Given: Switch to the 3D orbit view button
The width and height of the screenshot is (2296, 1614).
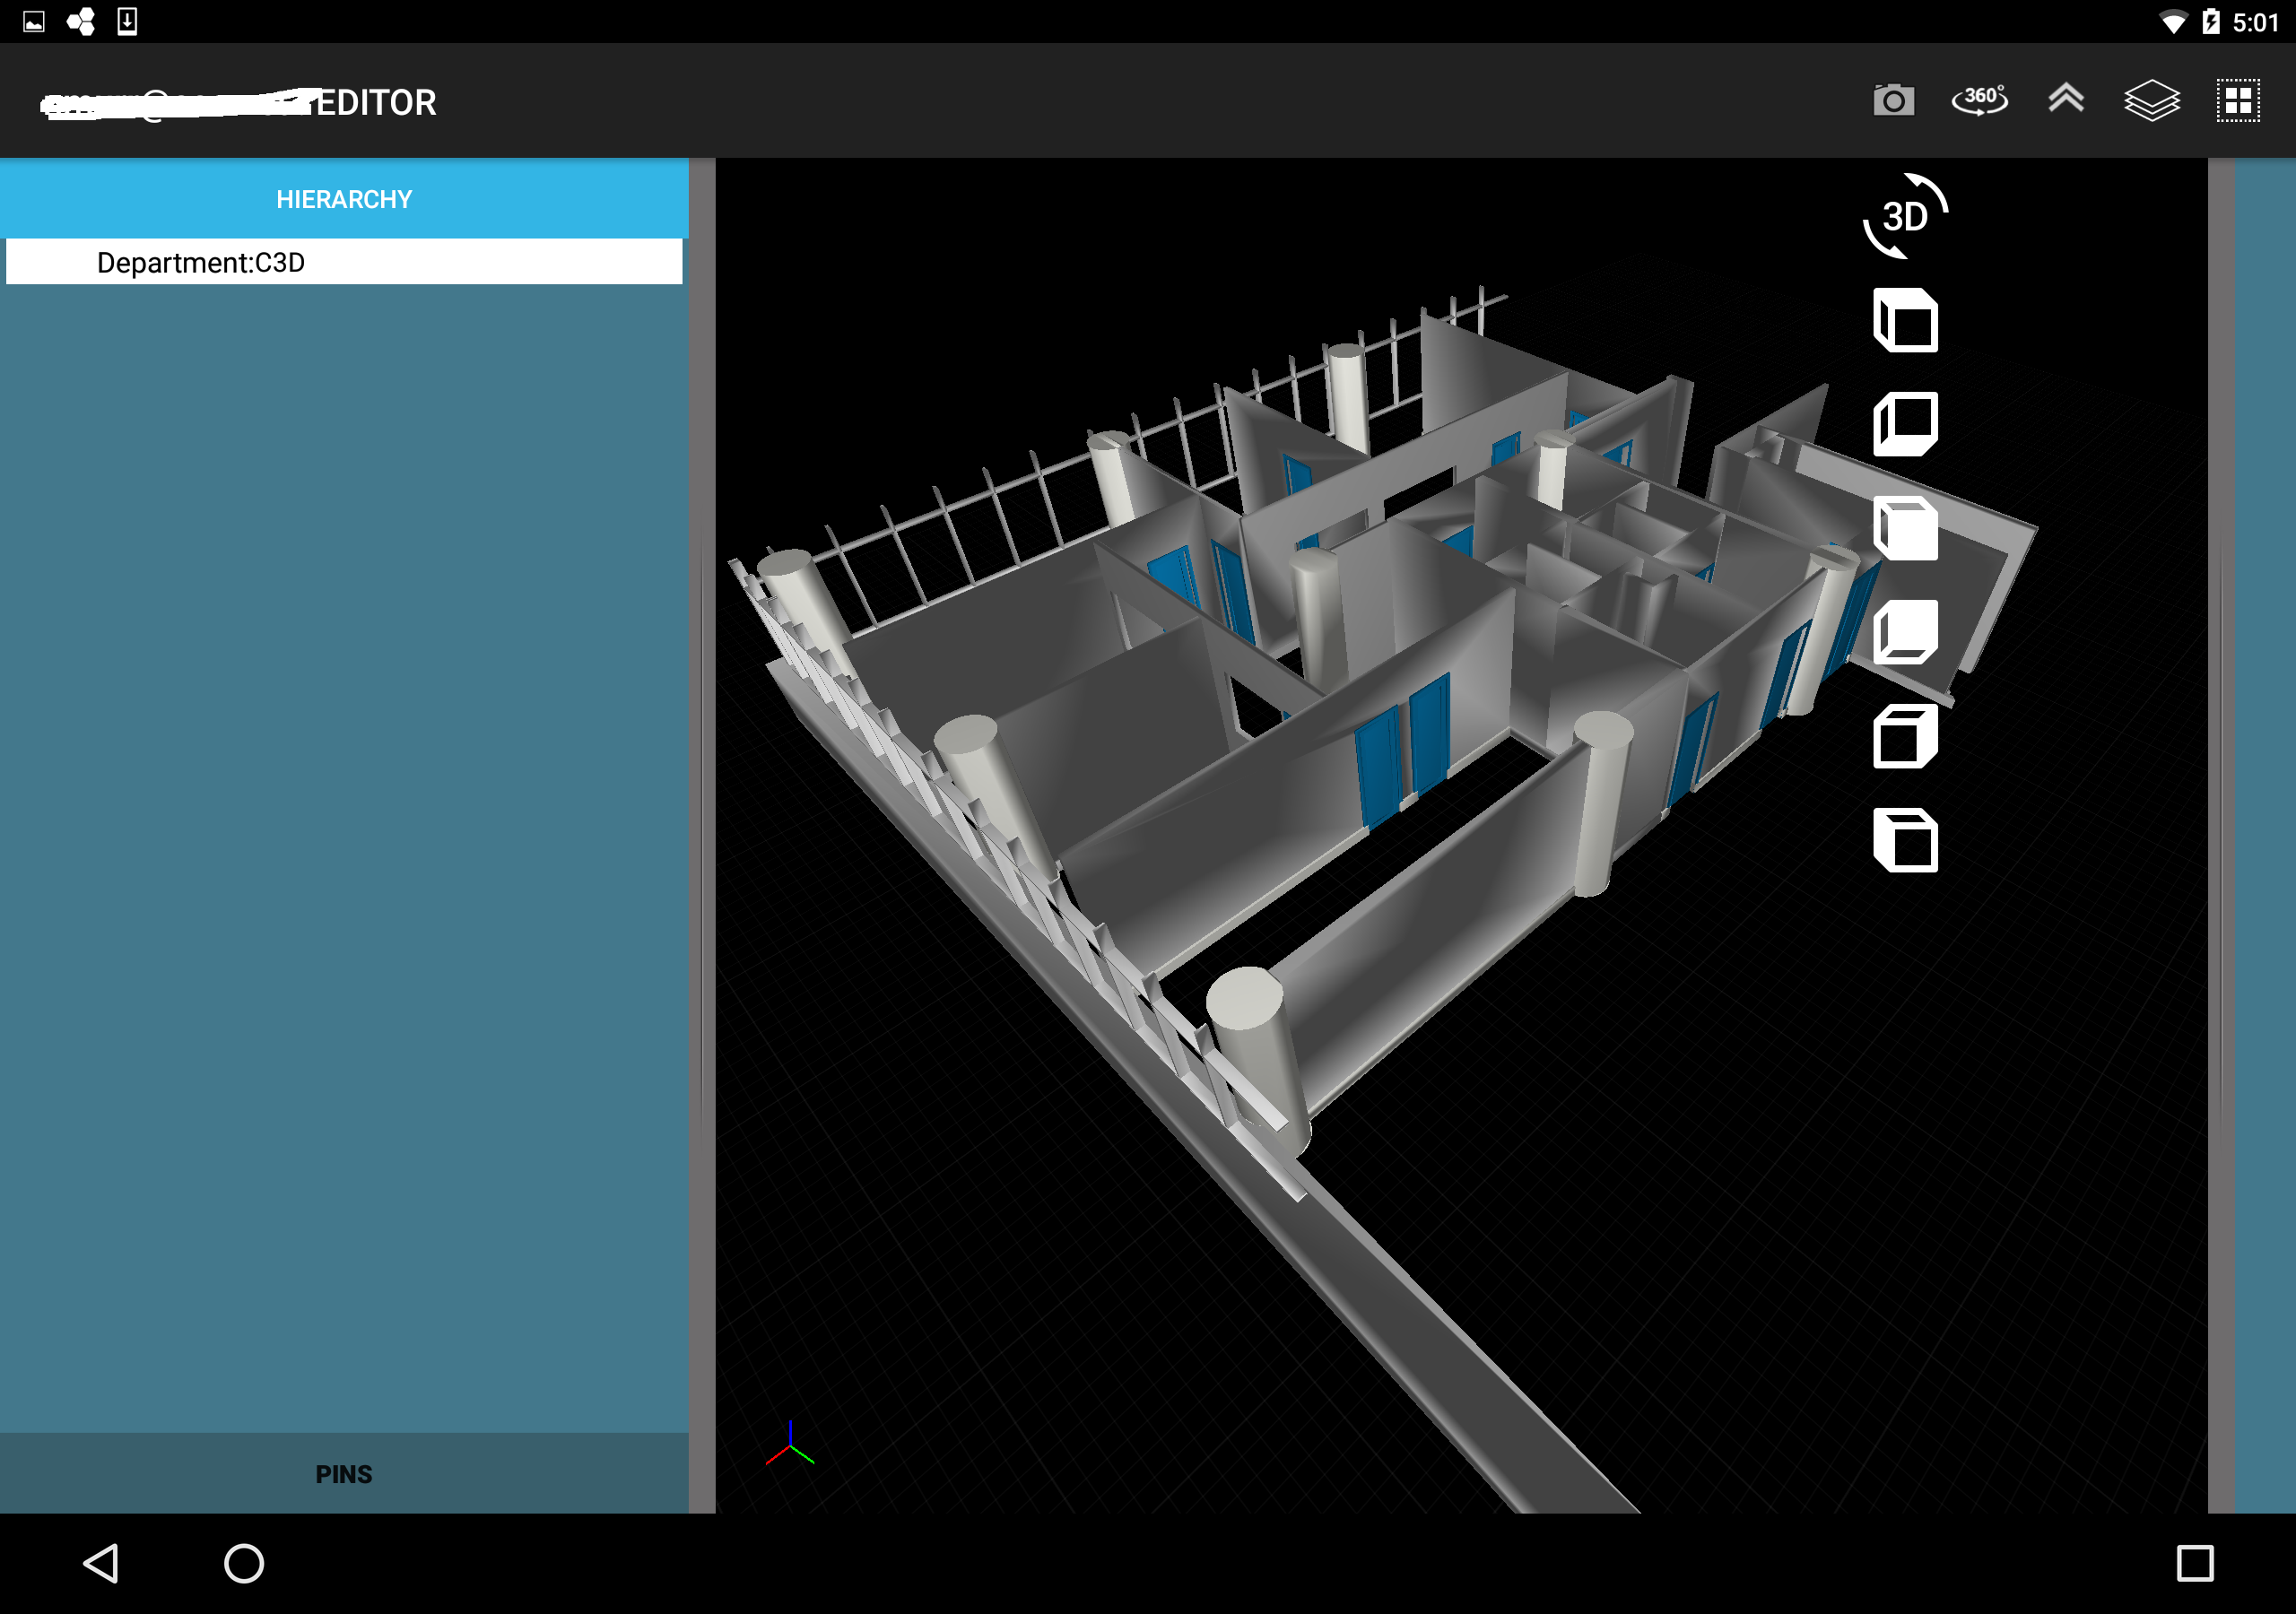Looking at the screenshot, I should pos(1904,216).
